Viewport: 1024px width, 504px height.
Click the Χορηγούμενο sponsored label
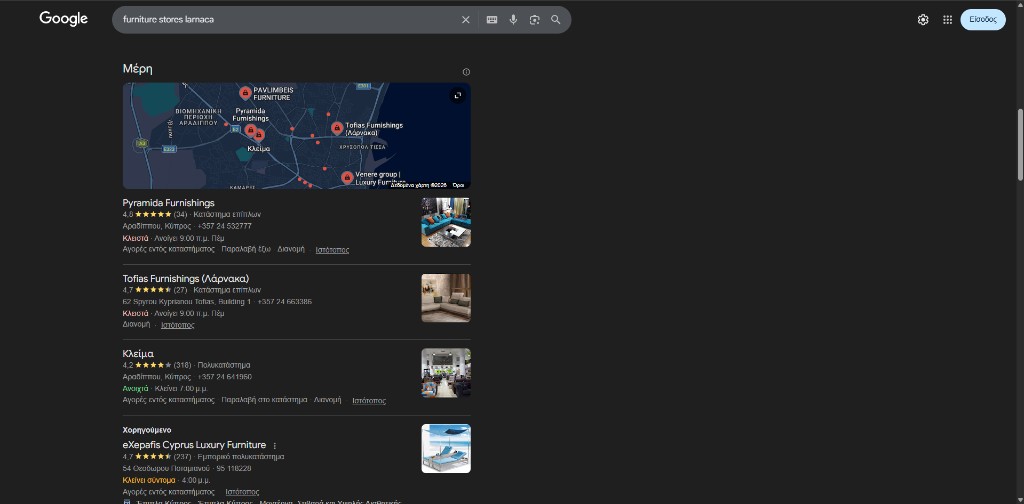147,430
